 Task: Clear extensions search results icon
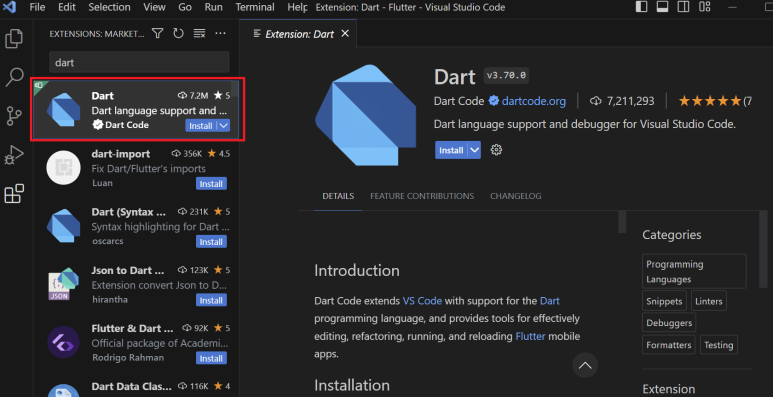pos(199,34)
